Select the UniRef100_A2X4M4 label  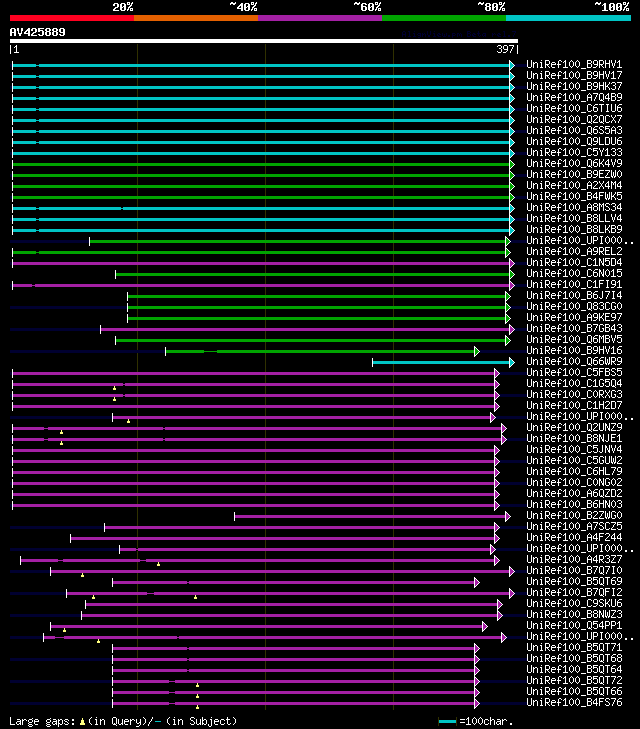point(574,186)
